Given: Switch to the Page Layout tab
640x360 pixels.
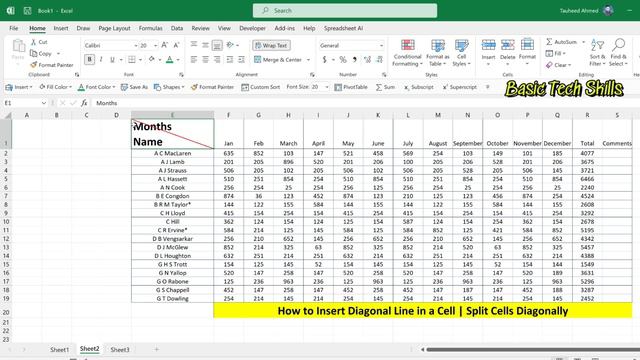Looking at the screenshot, I should point(114,28).
